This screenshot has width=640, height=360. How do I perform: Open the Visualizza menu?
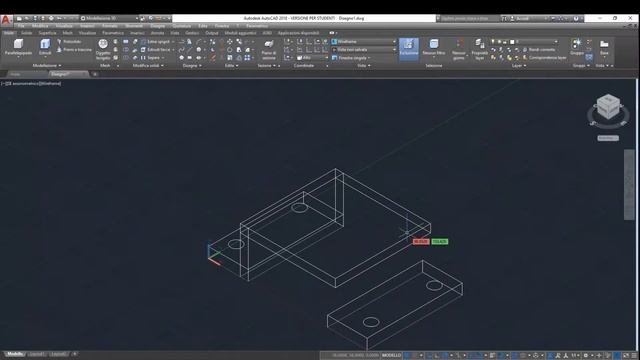[64, 26]
